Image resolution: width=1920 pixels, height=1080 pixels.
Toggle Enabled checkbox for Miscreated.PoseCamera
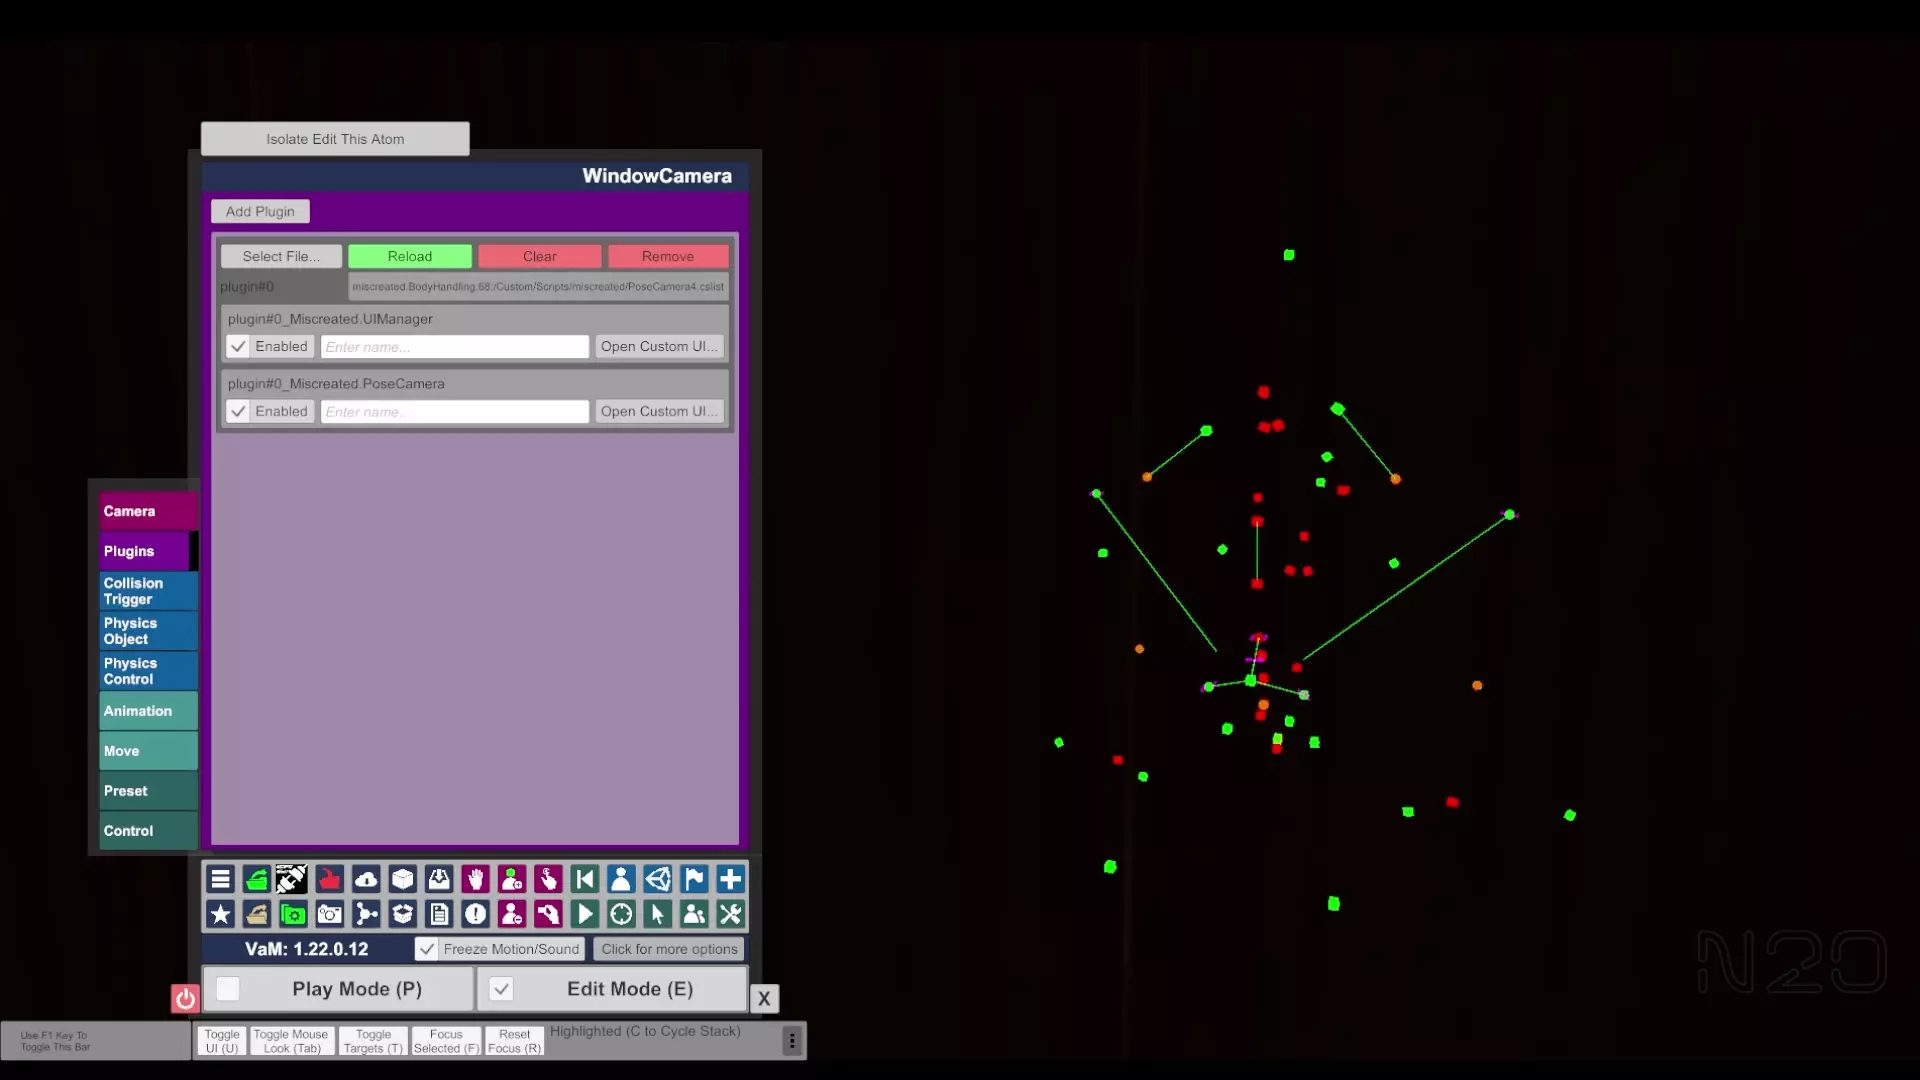[x=238, y=411]
